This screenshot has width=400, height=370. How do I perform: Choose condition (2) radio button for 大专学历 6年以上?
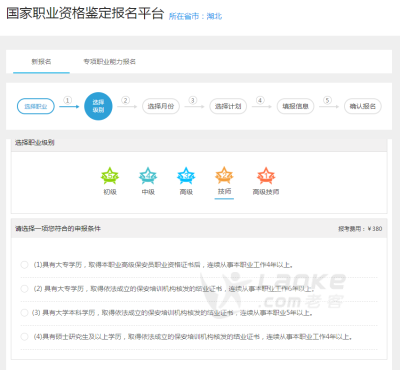(x=24, y=289)
